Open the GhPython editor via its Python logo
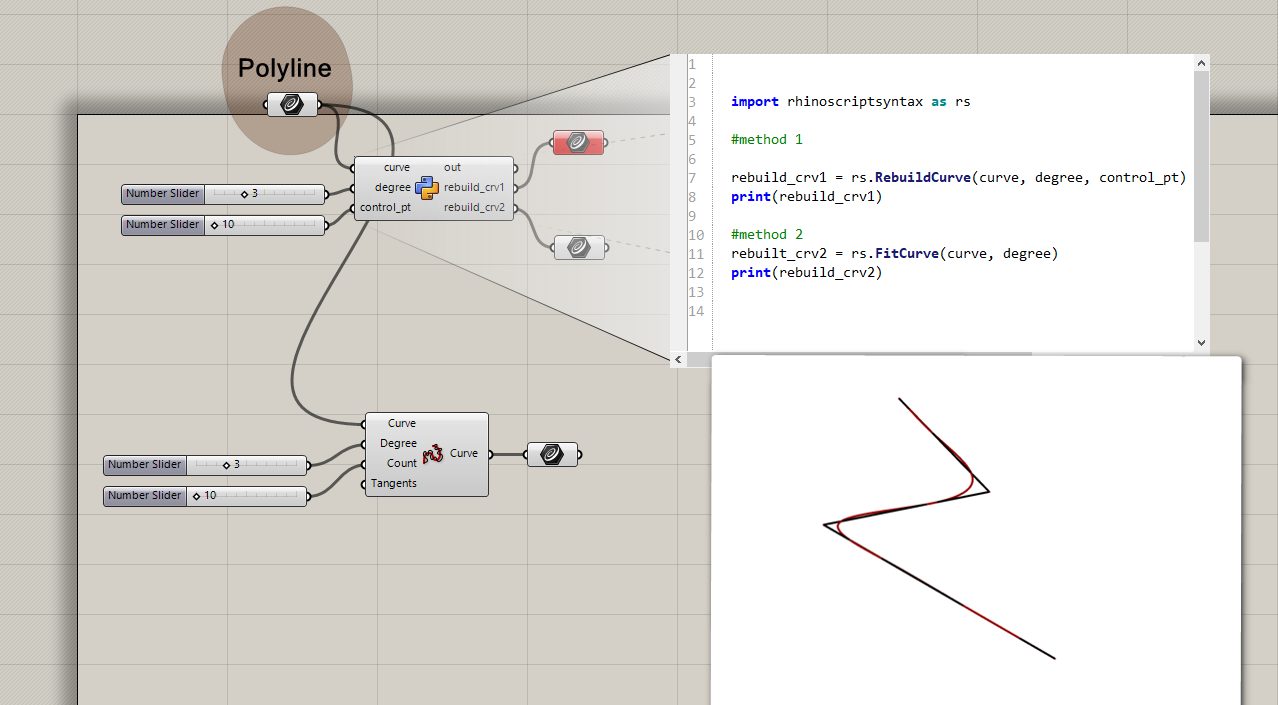1278x705 pixels. pos(426,187)
